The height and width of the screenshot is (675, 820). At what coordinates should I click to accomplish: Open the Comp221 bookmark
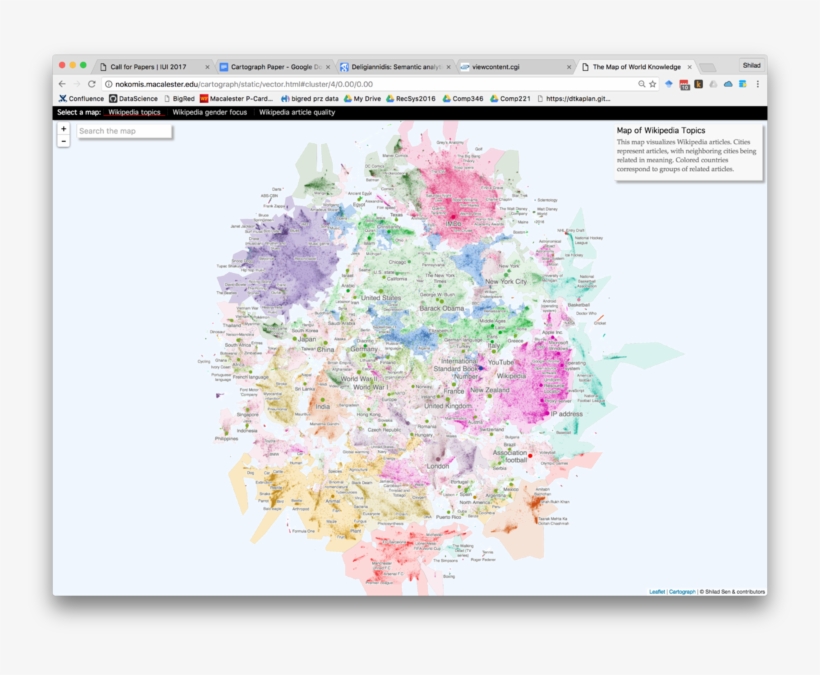[510, 98]
